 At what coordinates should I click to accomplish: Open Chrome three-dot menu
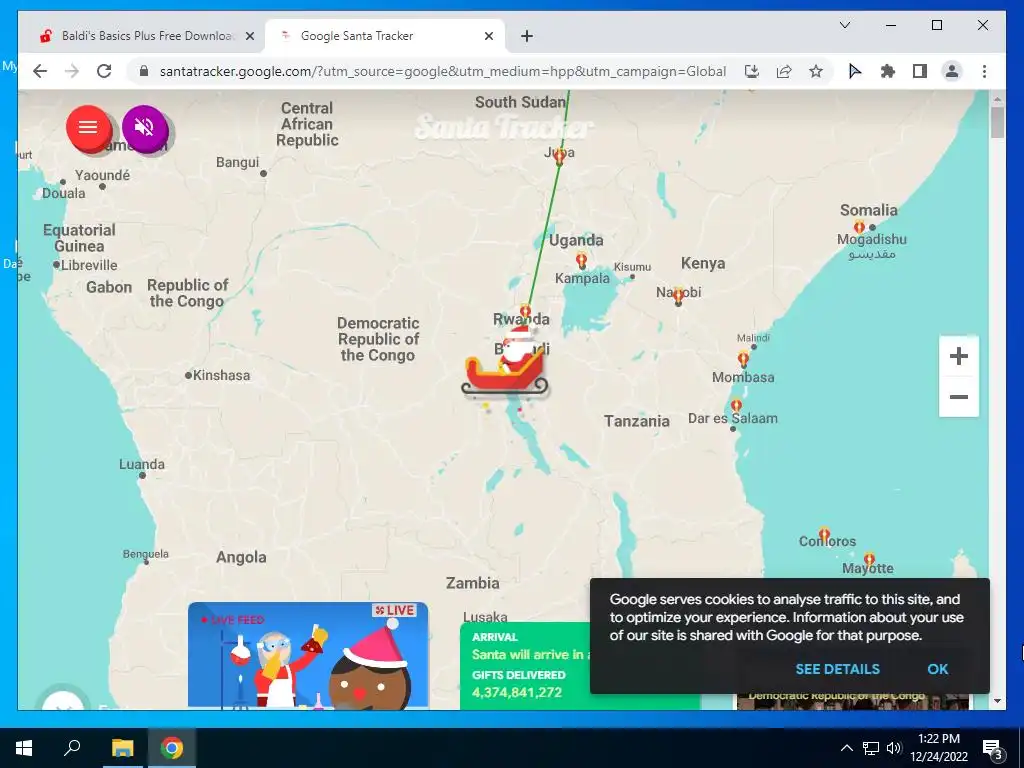[984, 71]
